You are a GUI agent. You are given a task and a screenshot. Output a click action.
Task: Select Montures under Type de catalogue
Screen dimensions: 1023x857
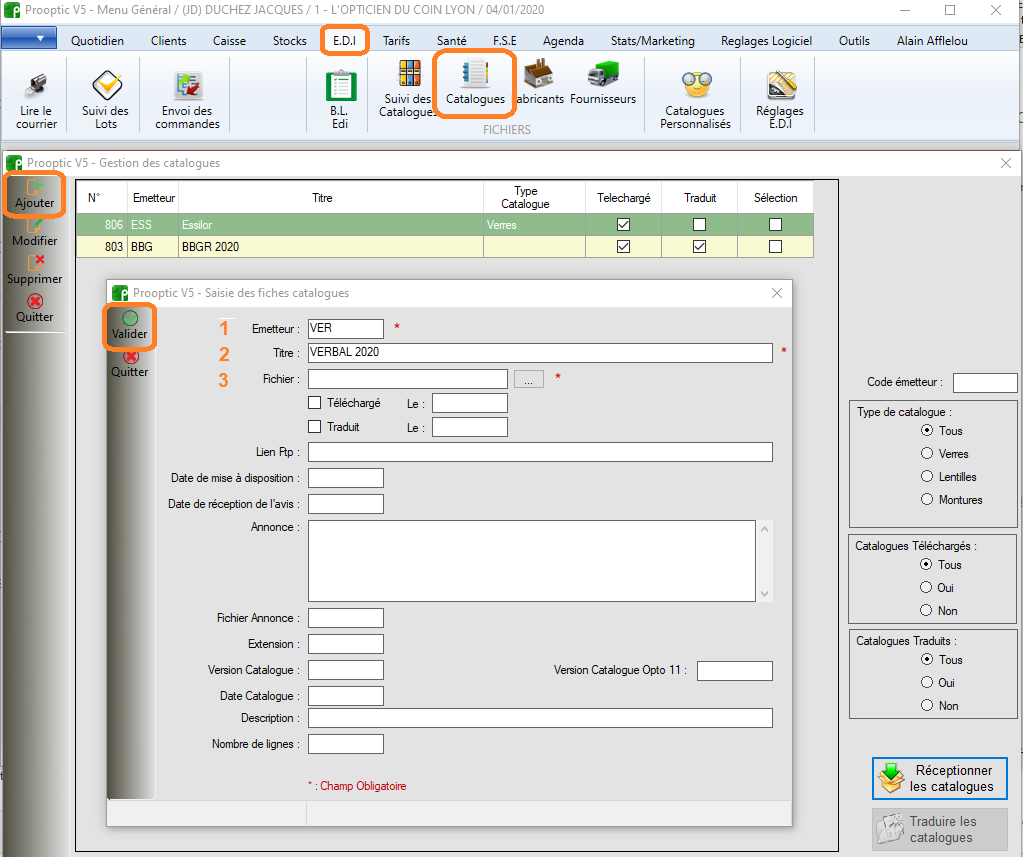[x=926, y=500]
